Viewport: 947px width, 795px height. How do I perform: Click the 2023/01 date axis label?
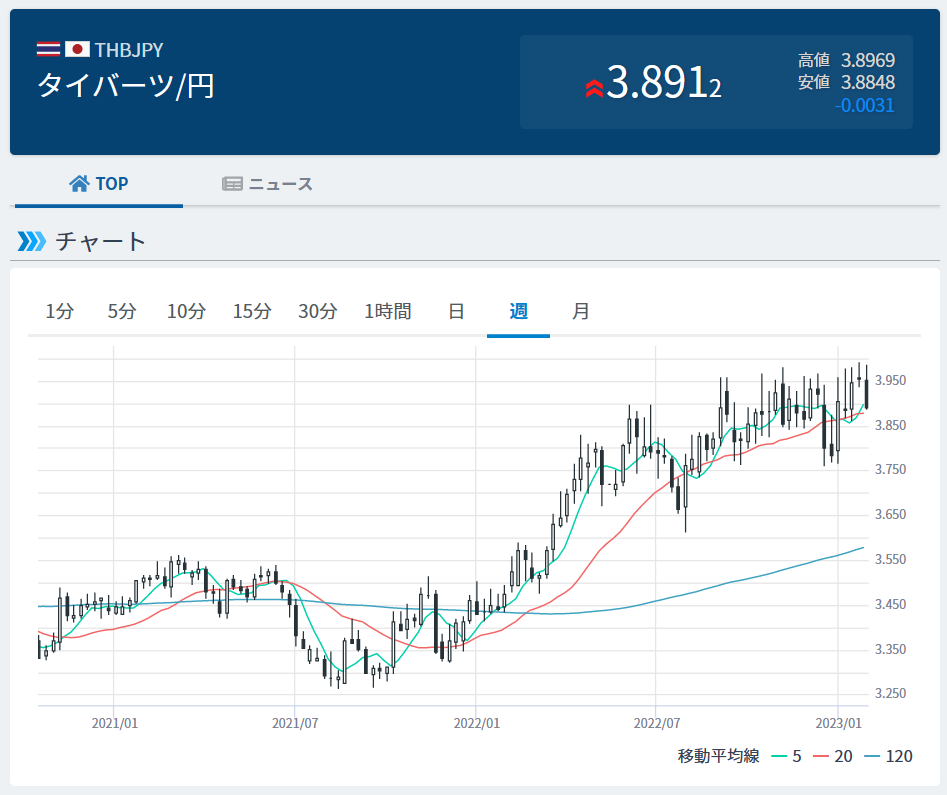click(x=838, y=723)
